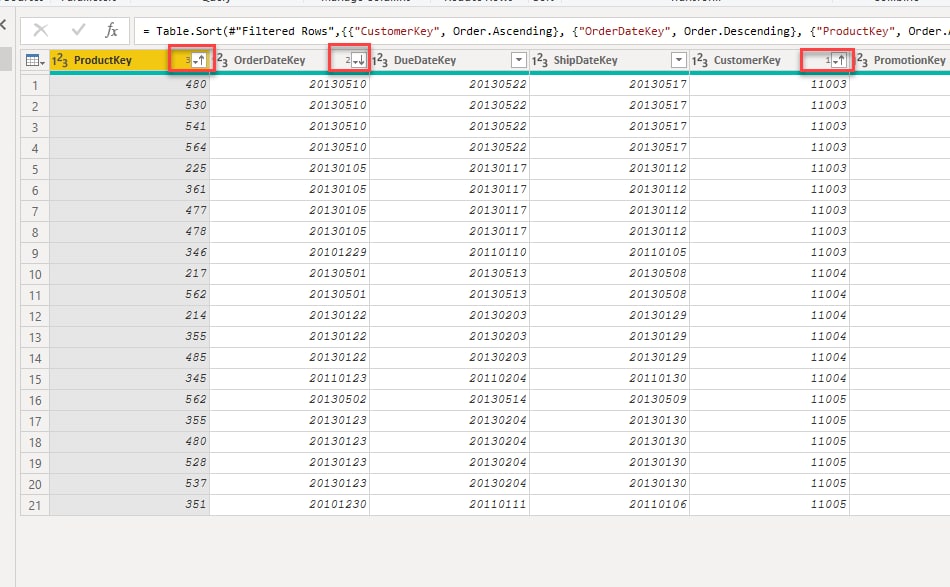Select row number 1
The height and width of the screenshot is (587, 950).
35,85
